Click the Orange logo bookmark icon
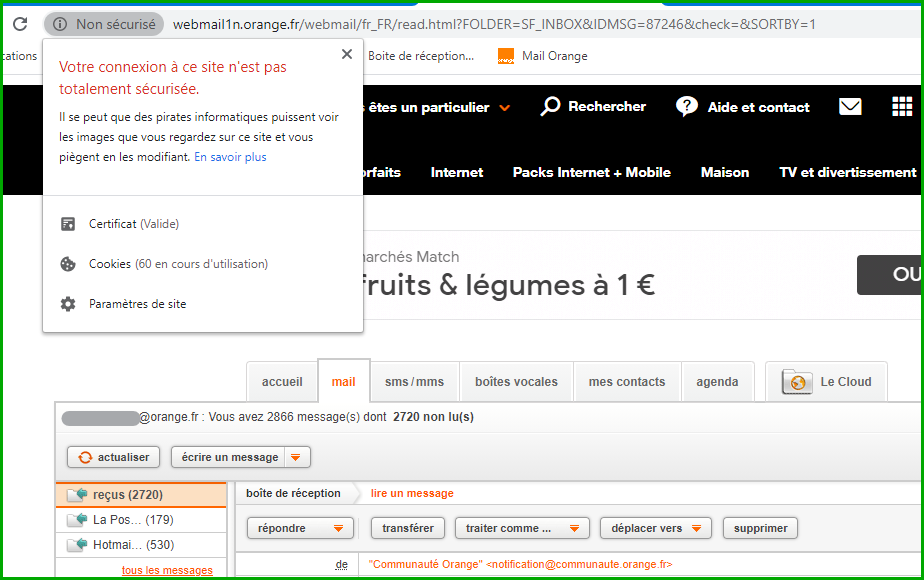The height and width of the screenshot is (580, 924). (x=506, y=56)
